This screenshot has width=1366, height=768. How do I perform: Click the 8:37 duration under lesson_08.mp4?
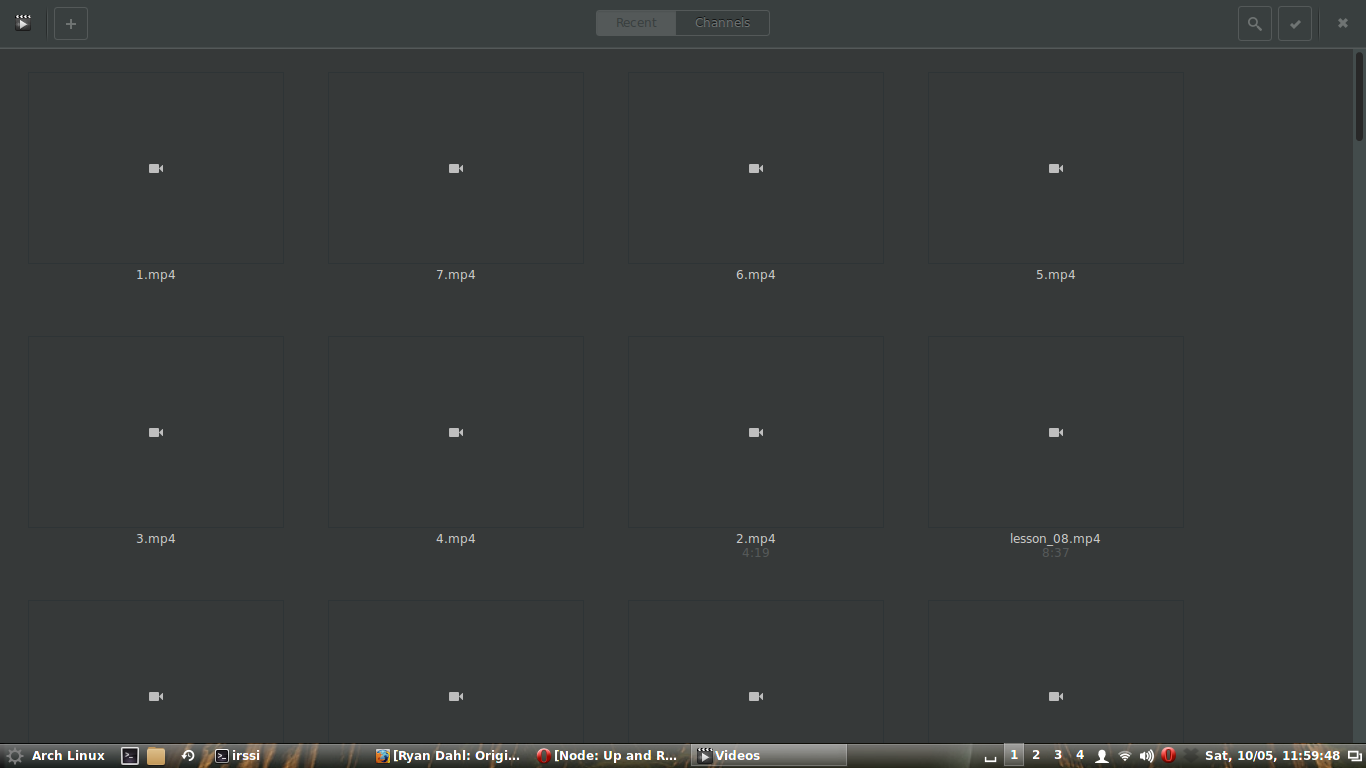[x=1056, y=553]
